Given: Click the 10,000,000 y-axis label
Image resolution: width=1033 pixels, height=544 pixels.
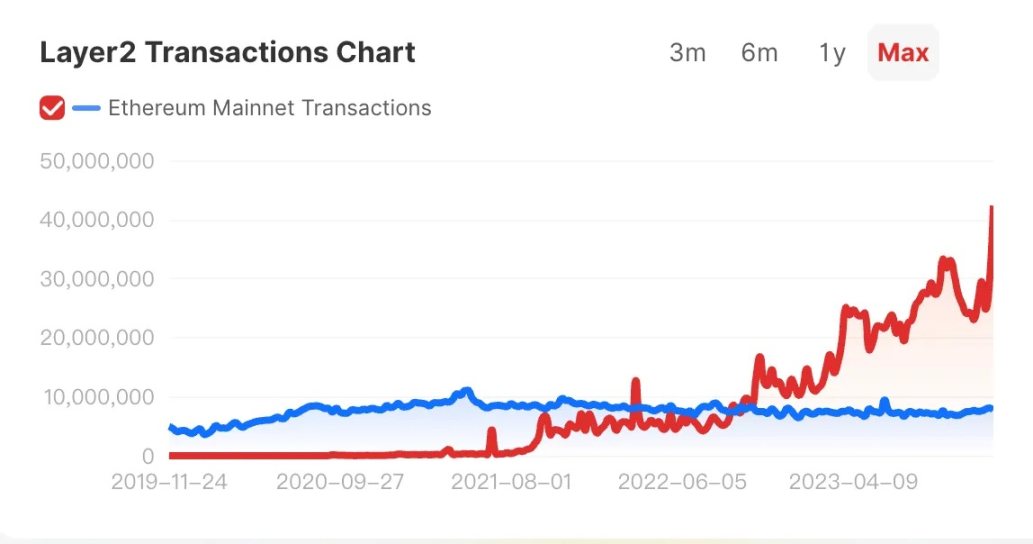Looking at the screenshot, I should [96, 397].
